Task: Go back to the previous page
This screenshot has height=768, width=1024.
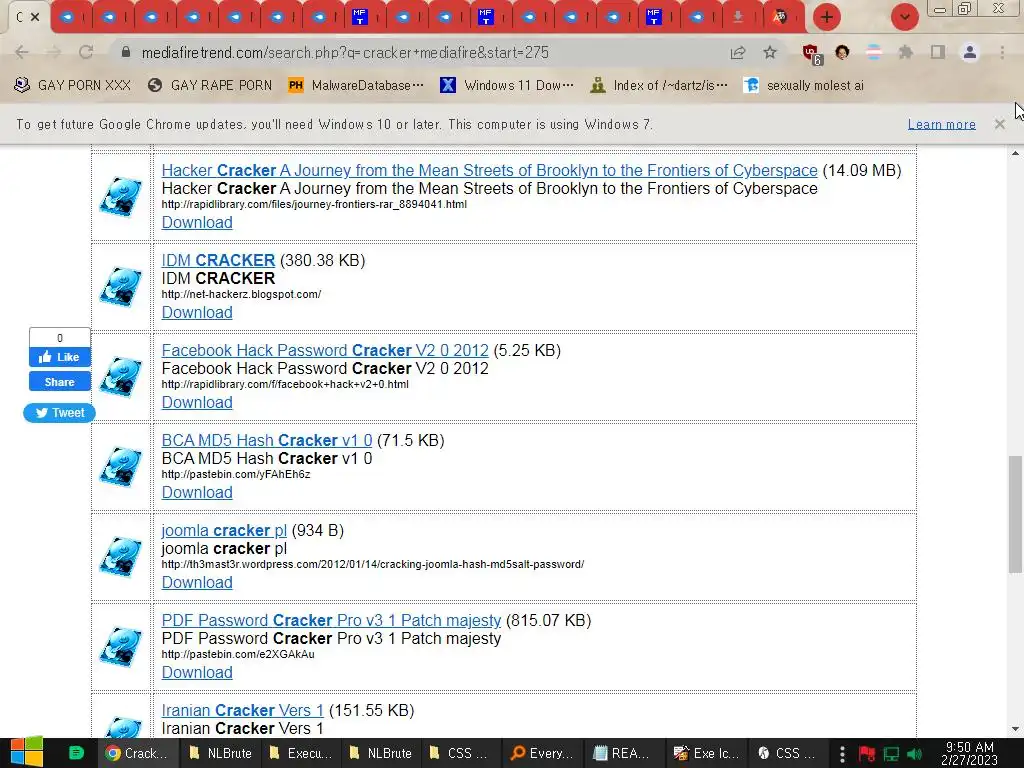Action: (x=22, y=52)
